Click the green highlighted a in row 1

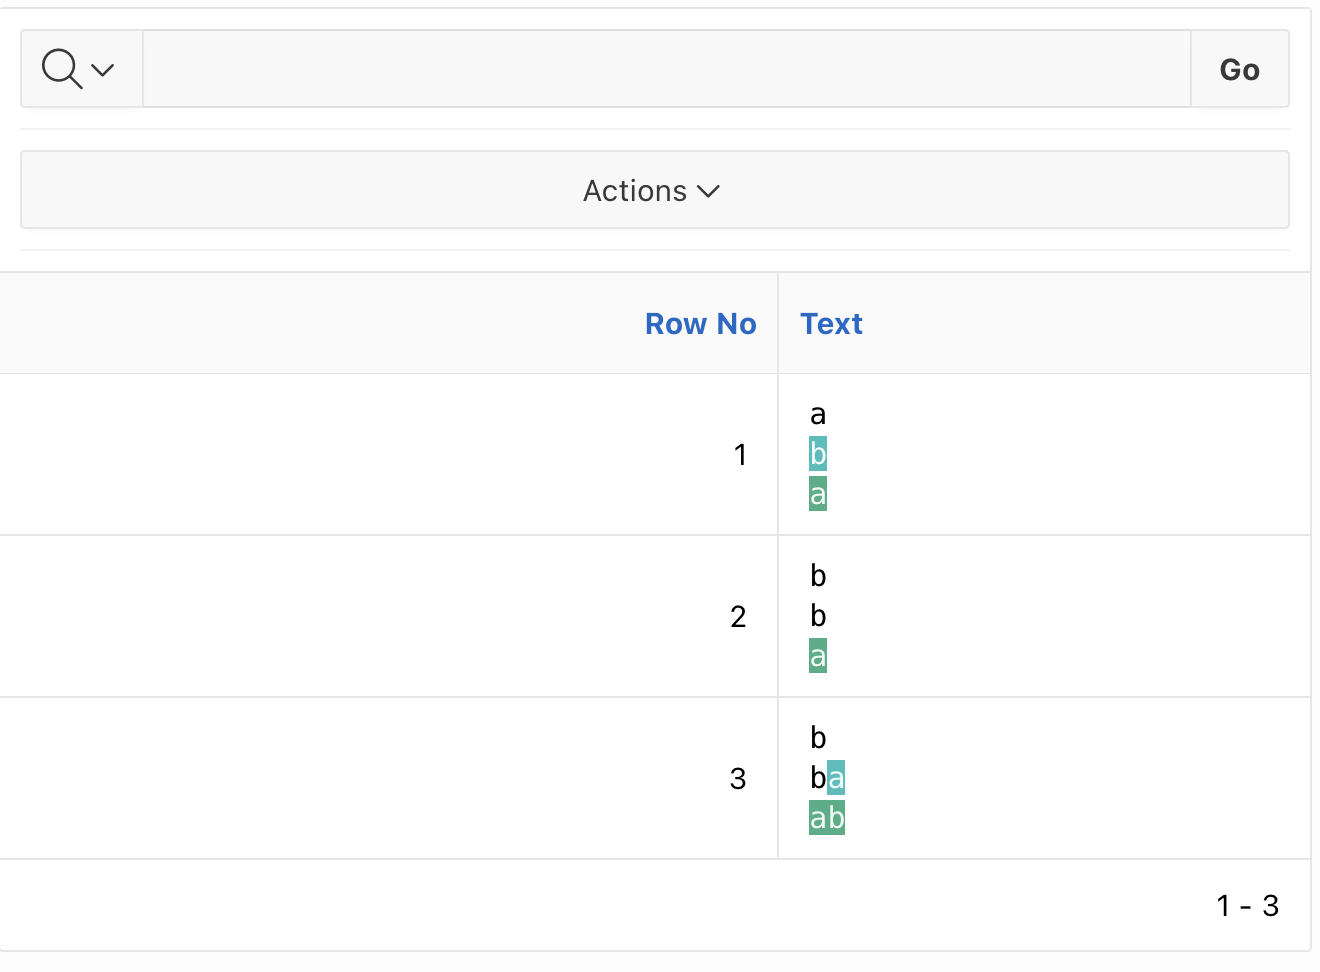click(818, 494)
